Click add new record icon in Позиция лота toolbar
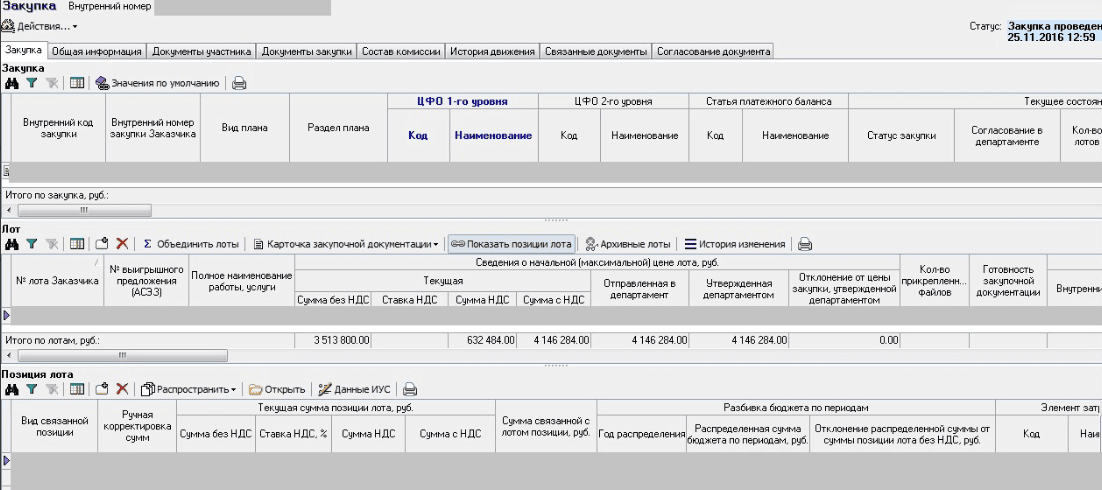1102x490 pixels. (x=101, y=389)
